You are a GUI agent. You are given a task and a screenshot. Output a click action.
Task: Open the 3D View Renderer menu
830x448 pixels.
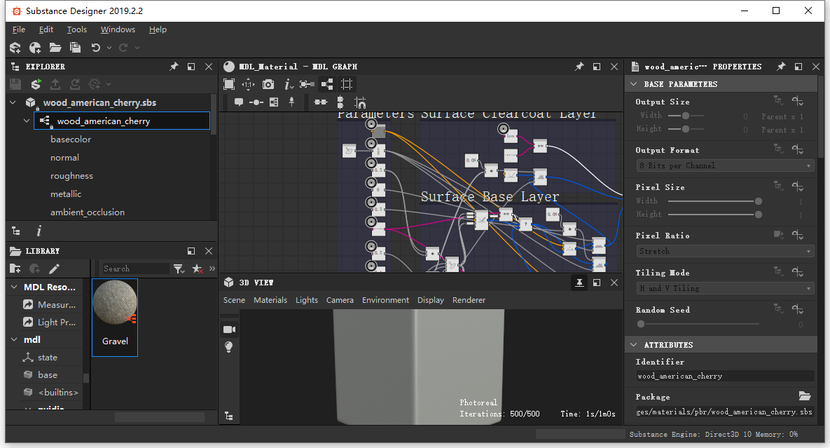468,300
